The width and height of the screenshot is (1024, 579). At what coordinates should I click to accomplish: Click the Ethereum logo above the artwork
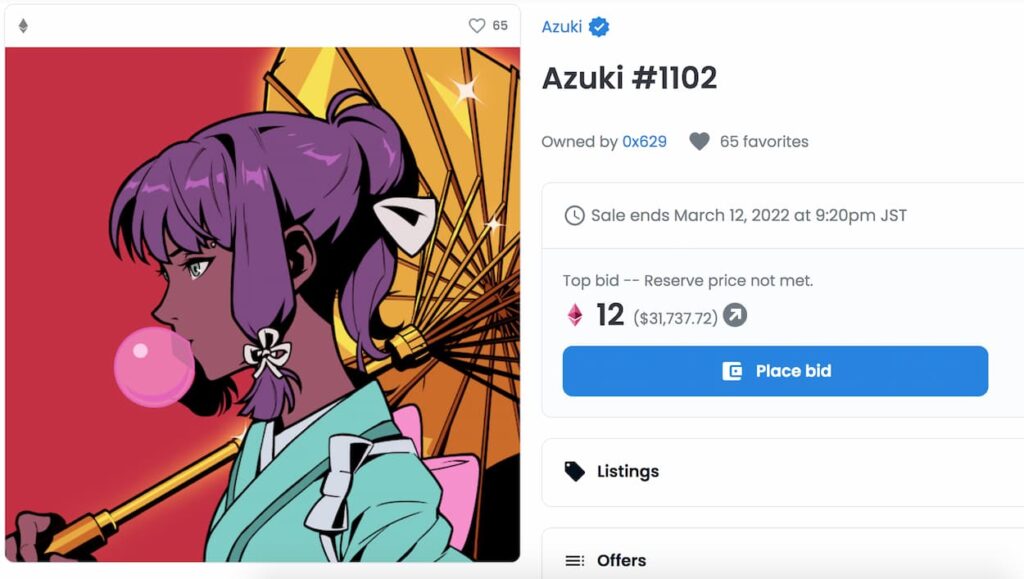pyautogui.click(x=24, y=25)
